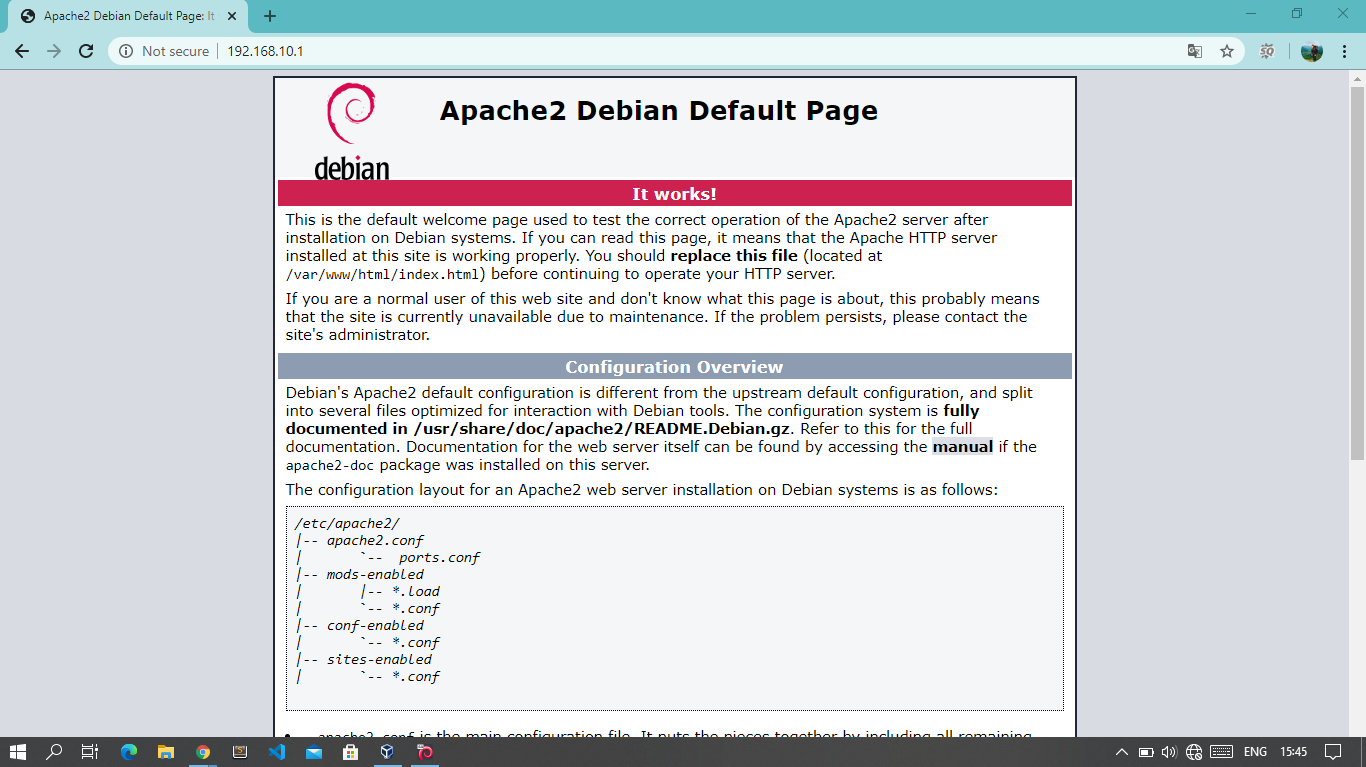Image resolution: width=1366 pixels, height=767 pixels.
Task: Open the touch keyboard tray icon
Action: [1221, 752]
